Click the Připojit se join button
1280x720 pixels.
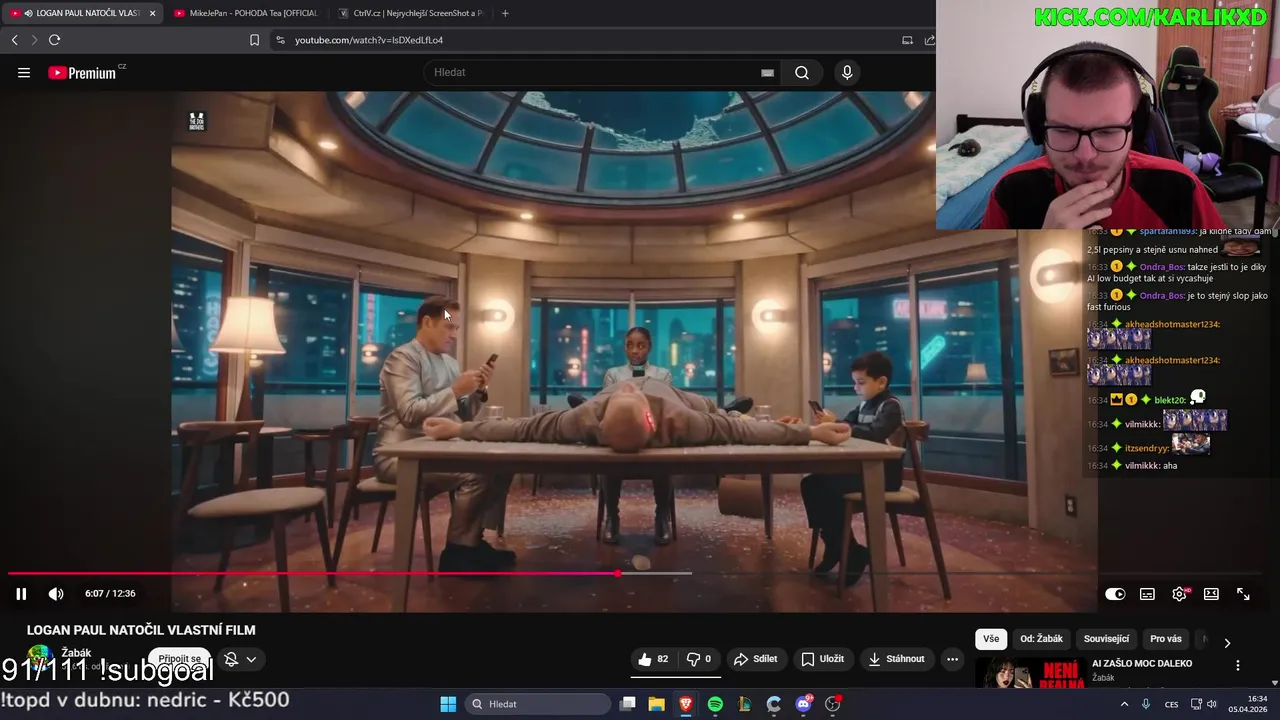(180, 659)
